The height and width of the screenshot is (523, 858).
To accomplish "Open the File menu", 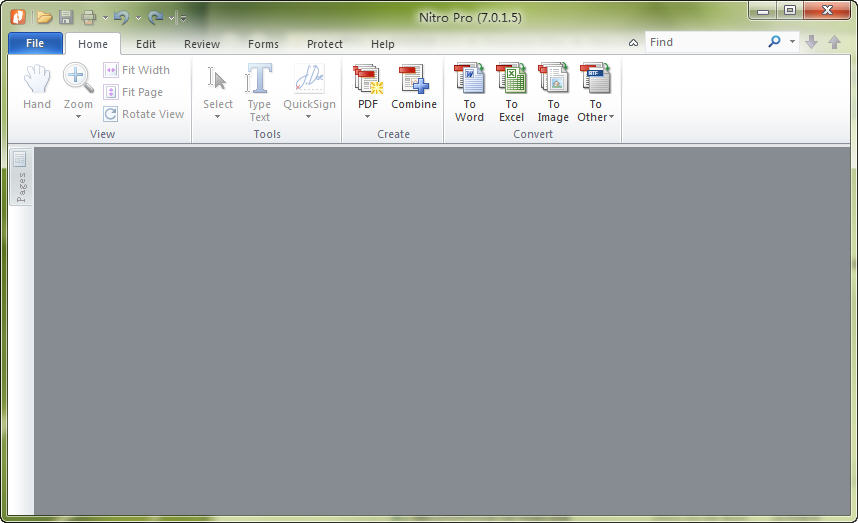I will tap(35, 43).
